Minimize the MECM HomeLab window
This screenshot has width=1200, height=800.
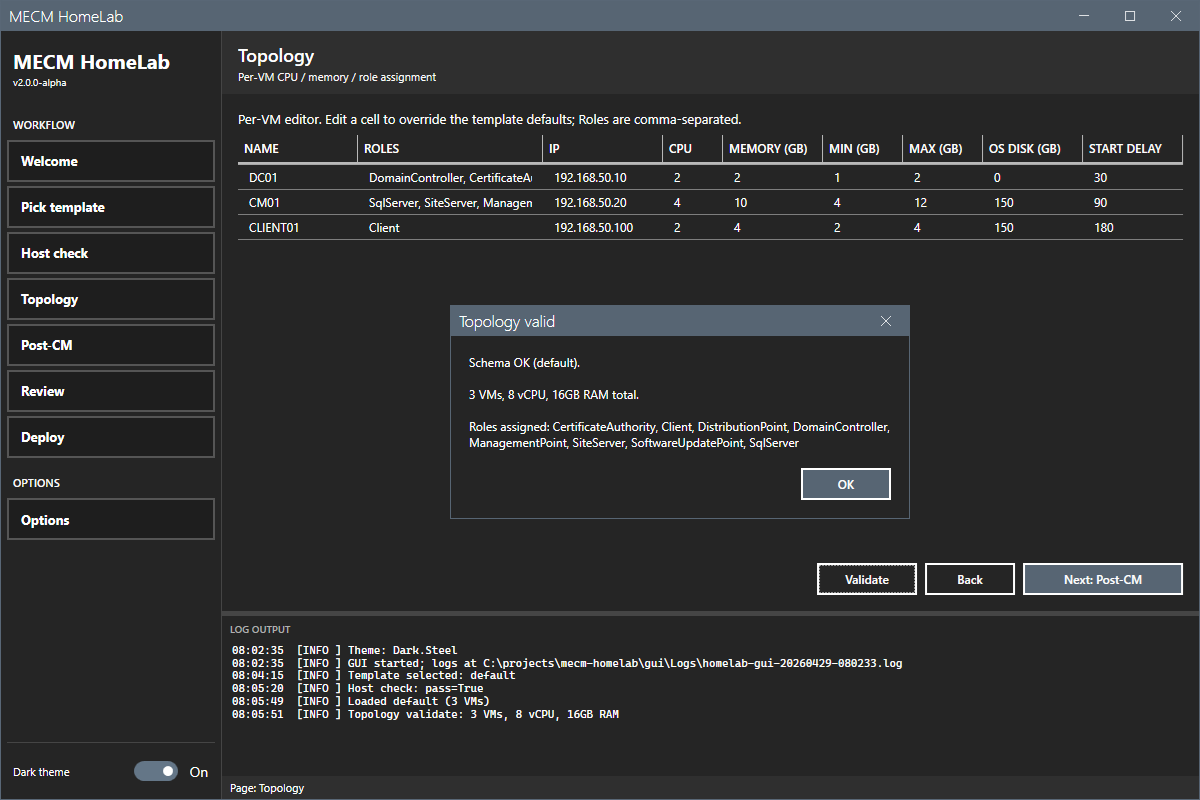point(1084,16)
